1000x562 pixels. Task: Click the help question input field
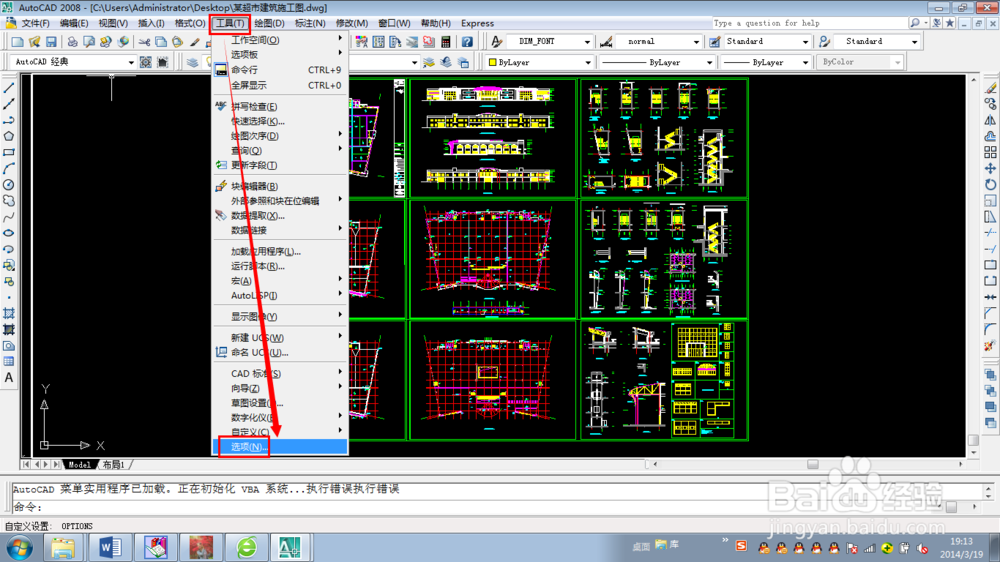tap(809, 23)
